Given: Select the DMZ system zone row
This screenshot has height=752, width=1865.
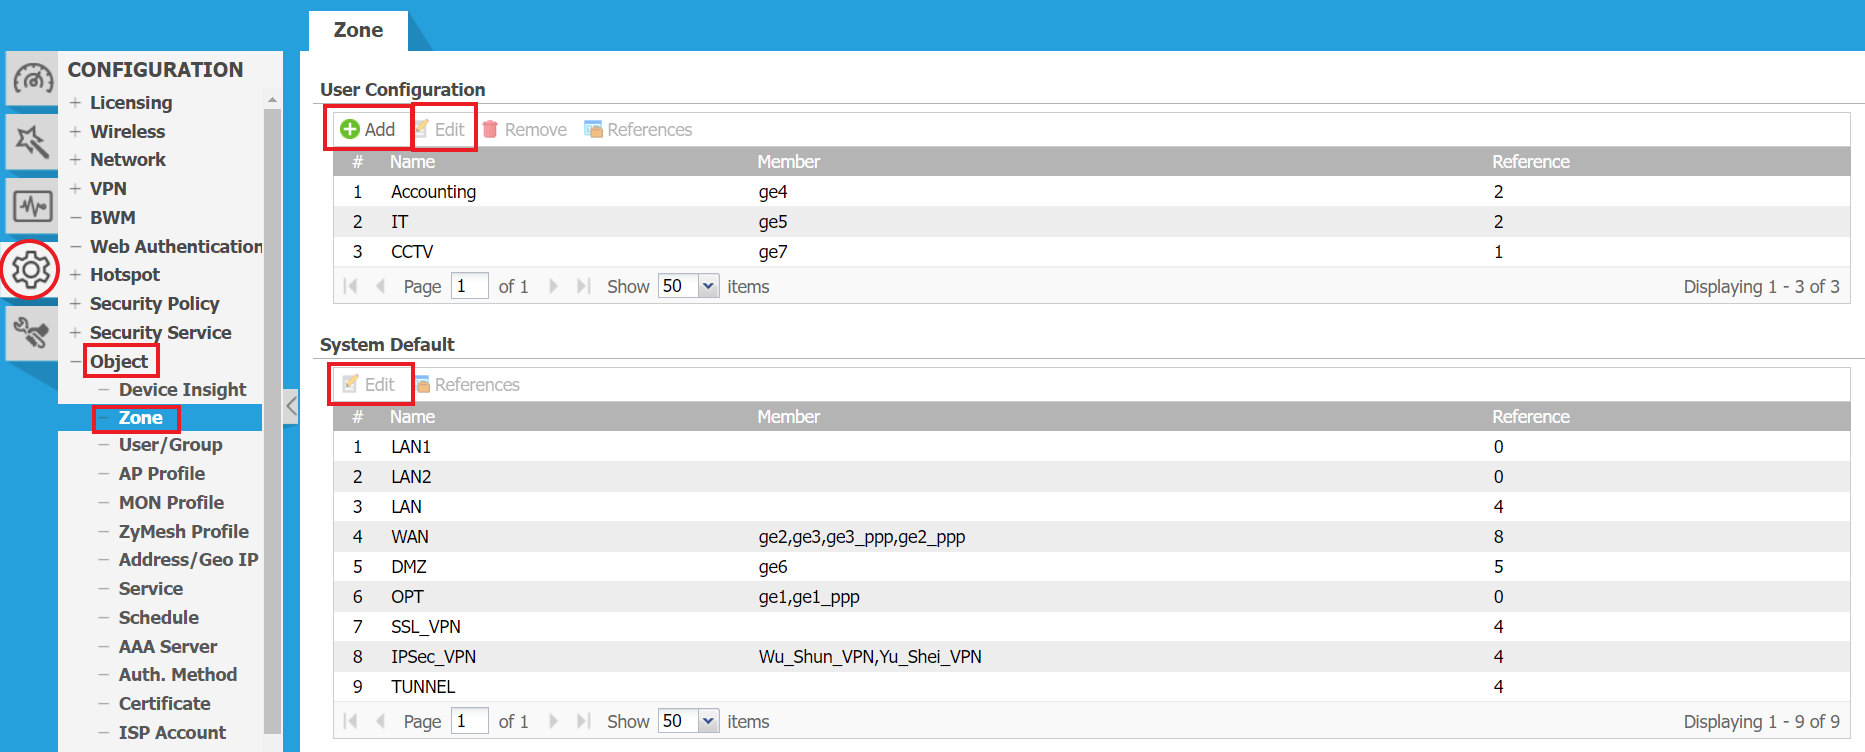Looking at the screenshot, I should [1091, 567].
